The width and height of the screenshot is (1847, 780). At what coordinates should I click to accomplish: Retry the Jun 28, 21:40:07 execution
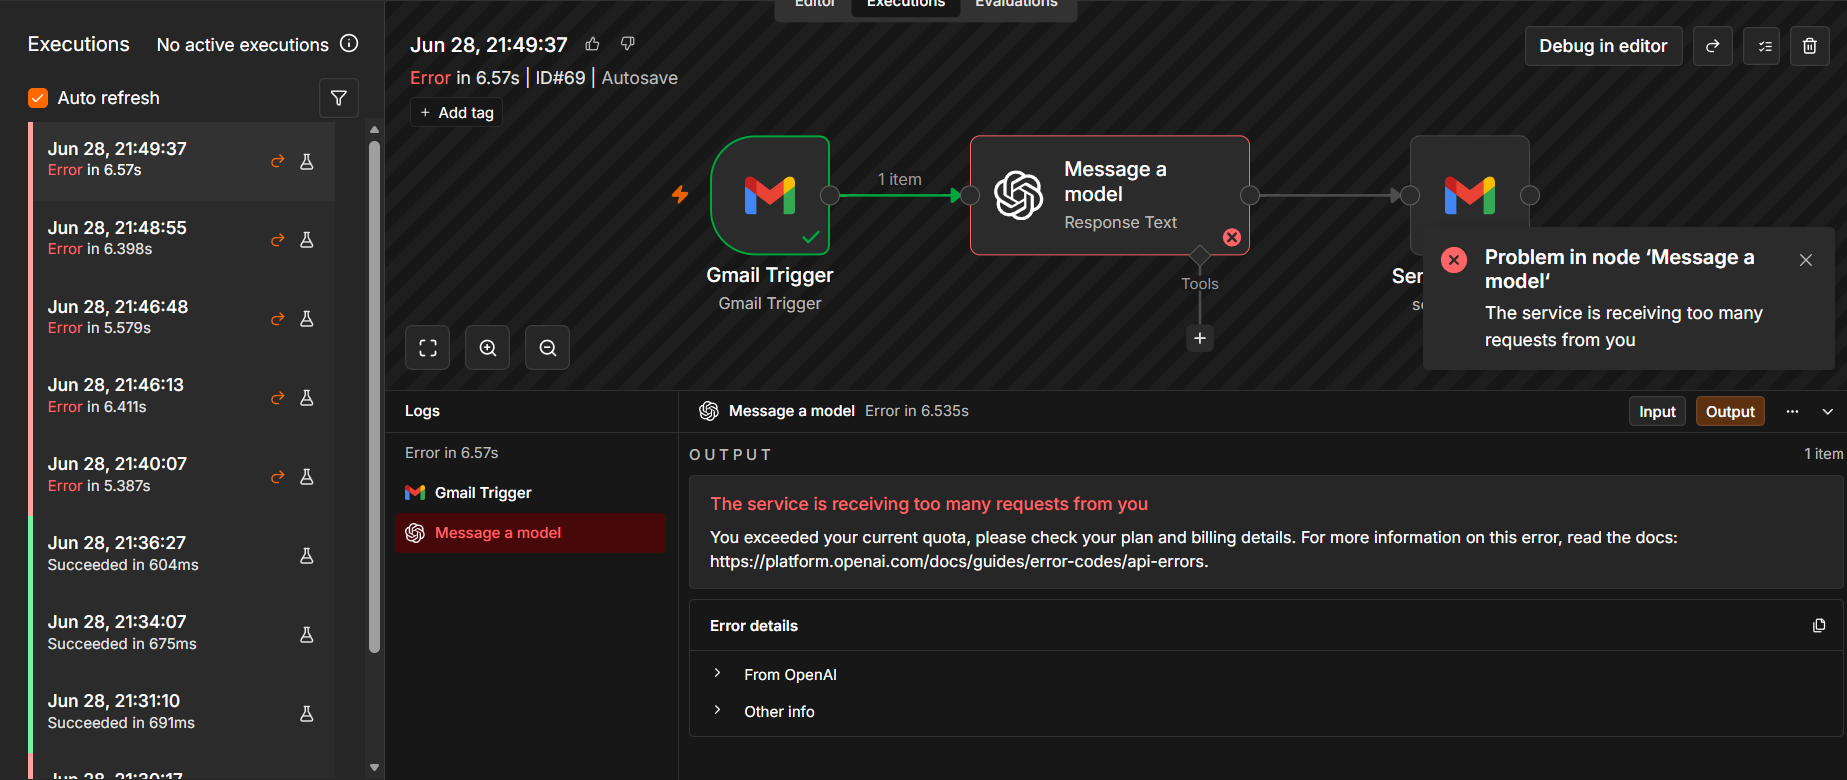tap(278, 477)
